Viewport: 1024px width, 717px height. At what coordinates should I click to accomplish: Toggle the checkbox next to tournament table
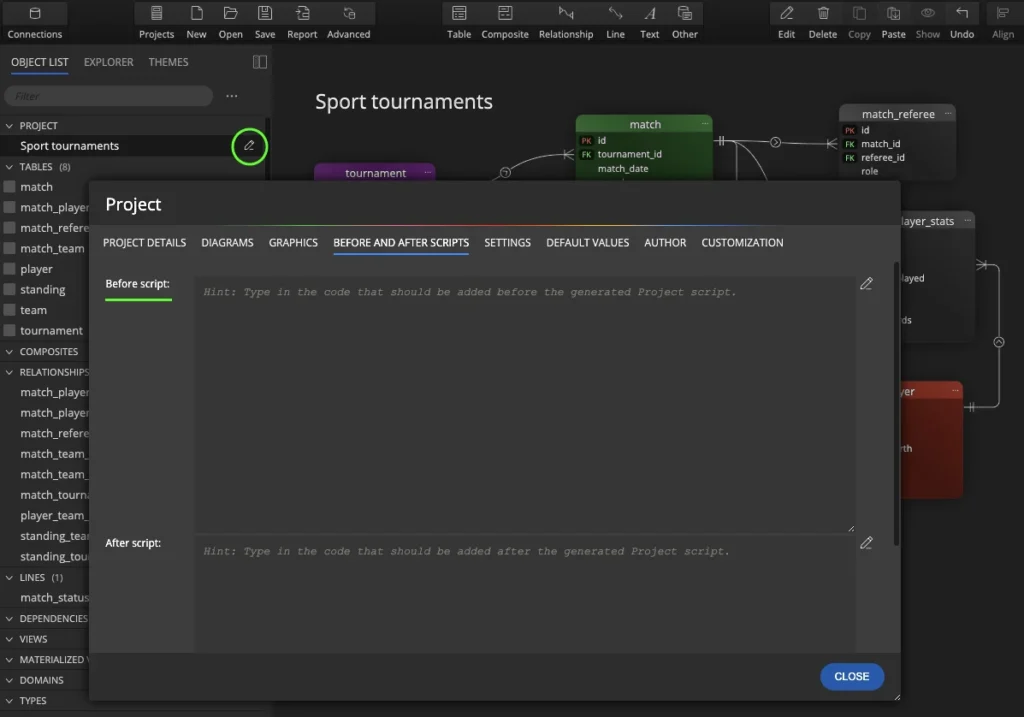(10, 331)
